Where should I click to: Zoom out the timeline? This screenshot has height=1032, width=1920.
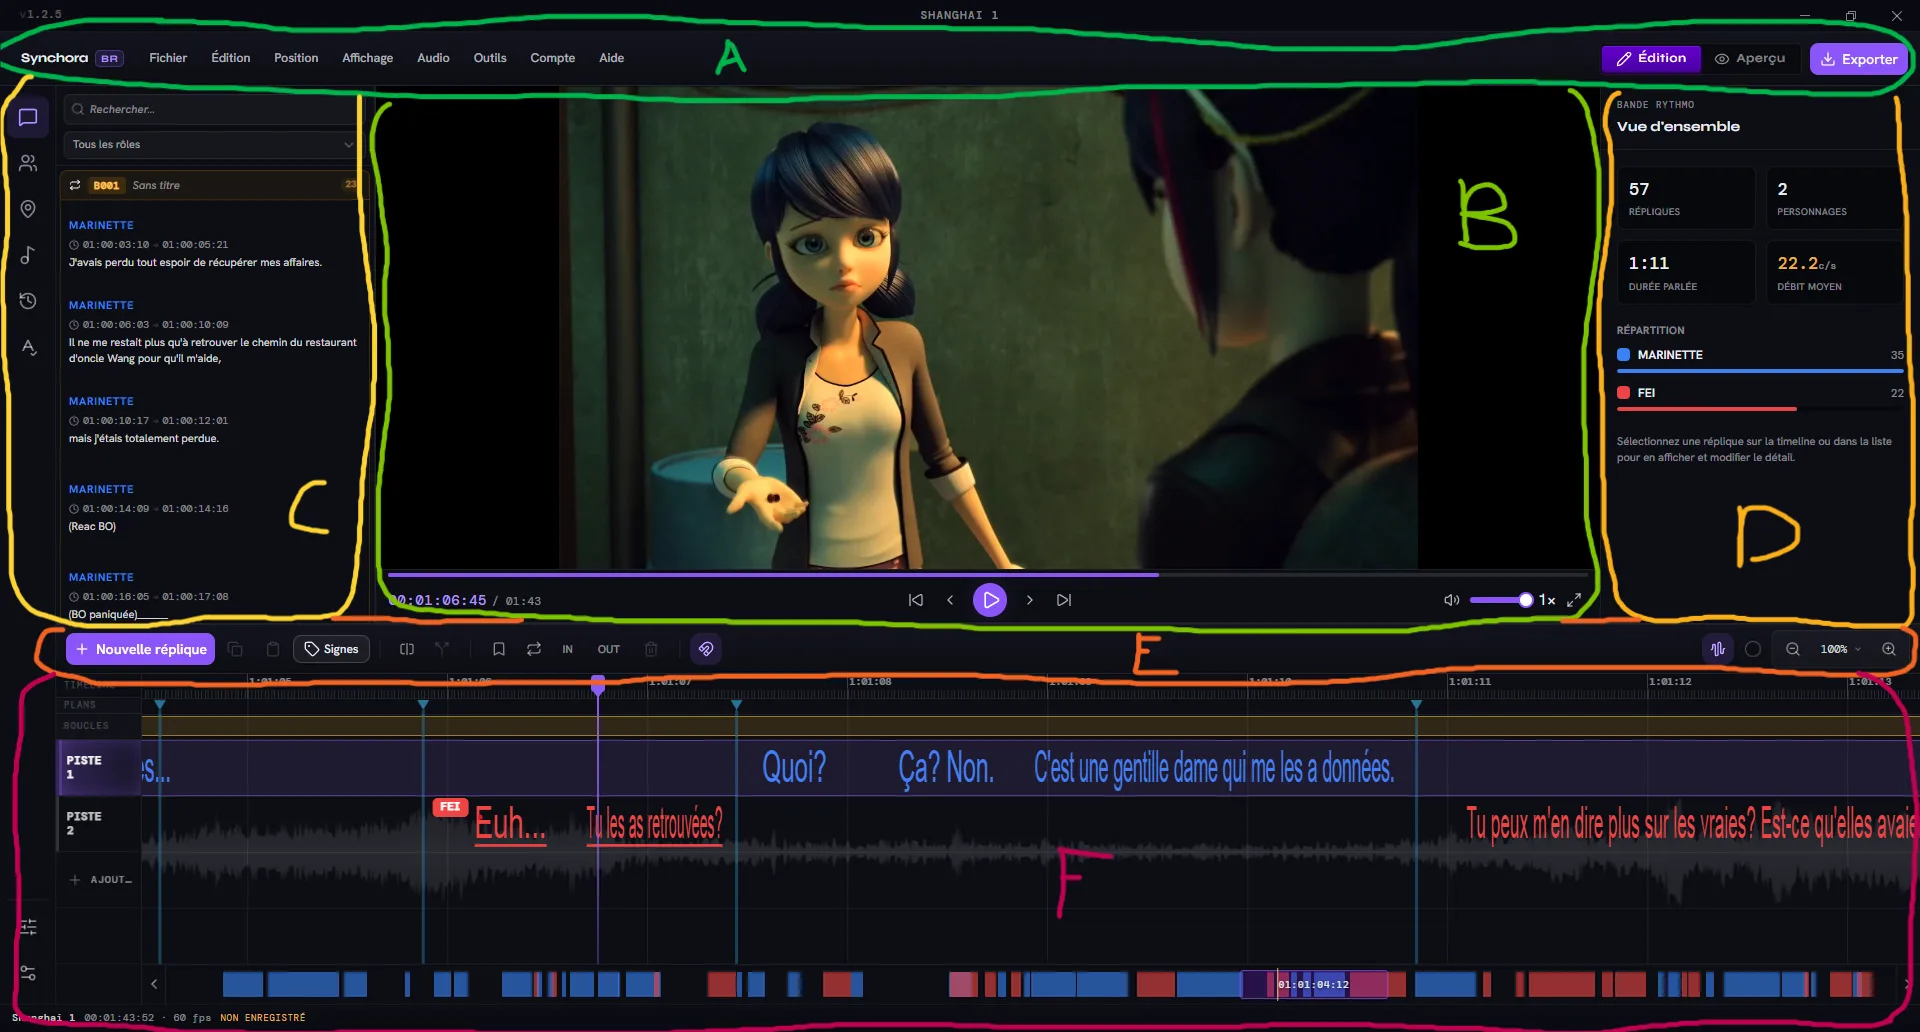tap(1793, 649)
